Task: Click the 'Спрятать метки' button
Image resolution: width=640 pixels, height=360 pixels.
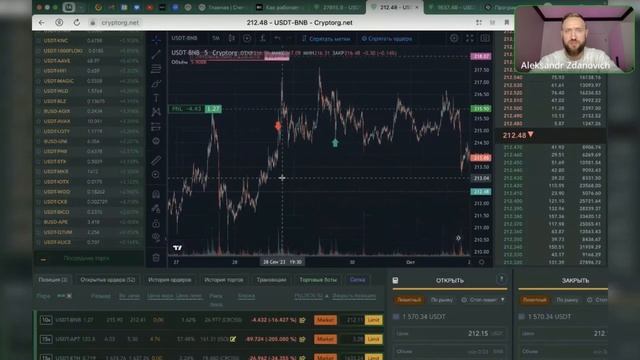Action: [326, 39]
